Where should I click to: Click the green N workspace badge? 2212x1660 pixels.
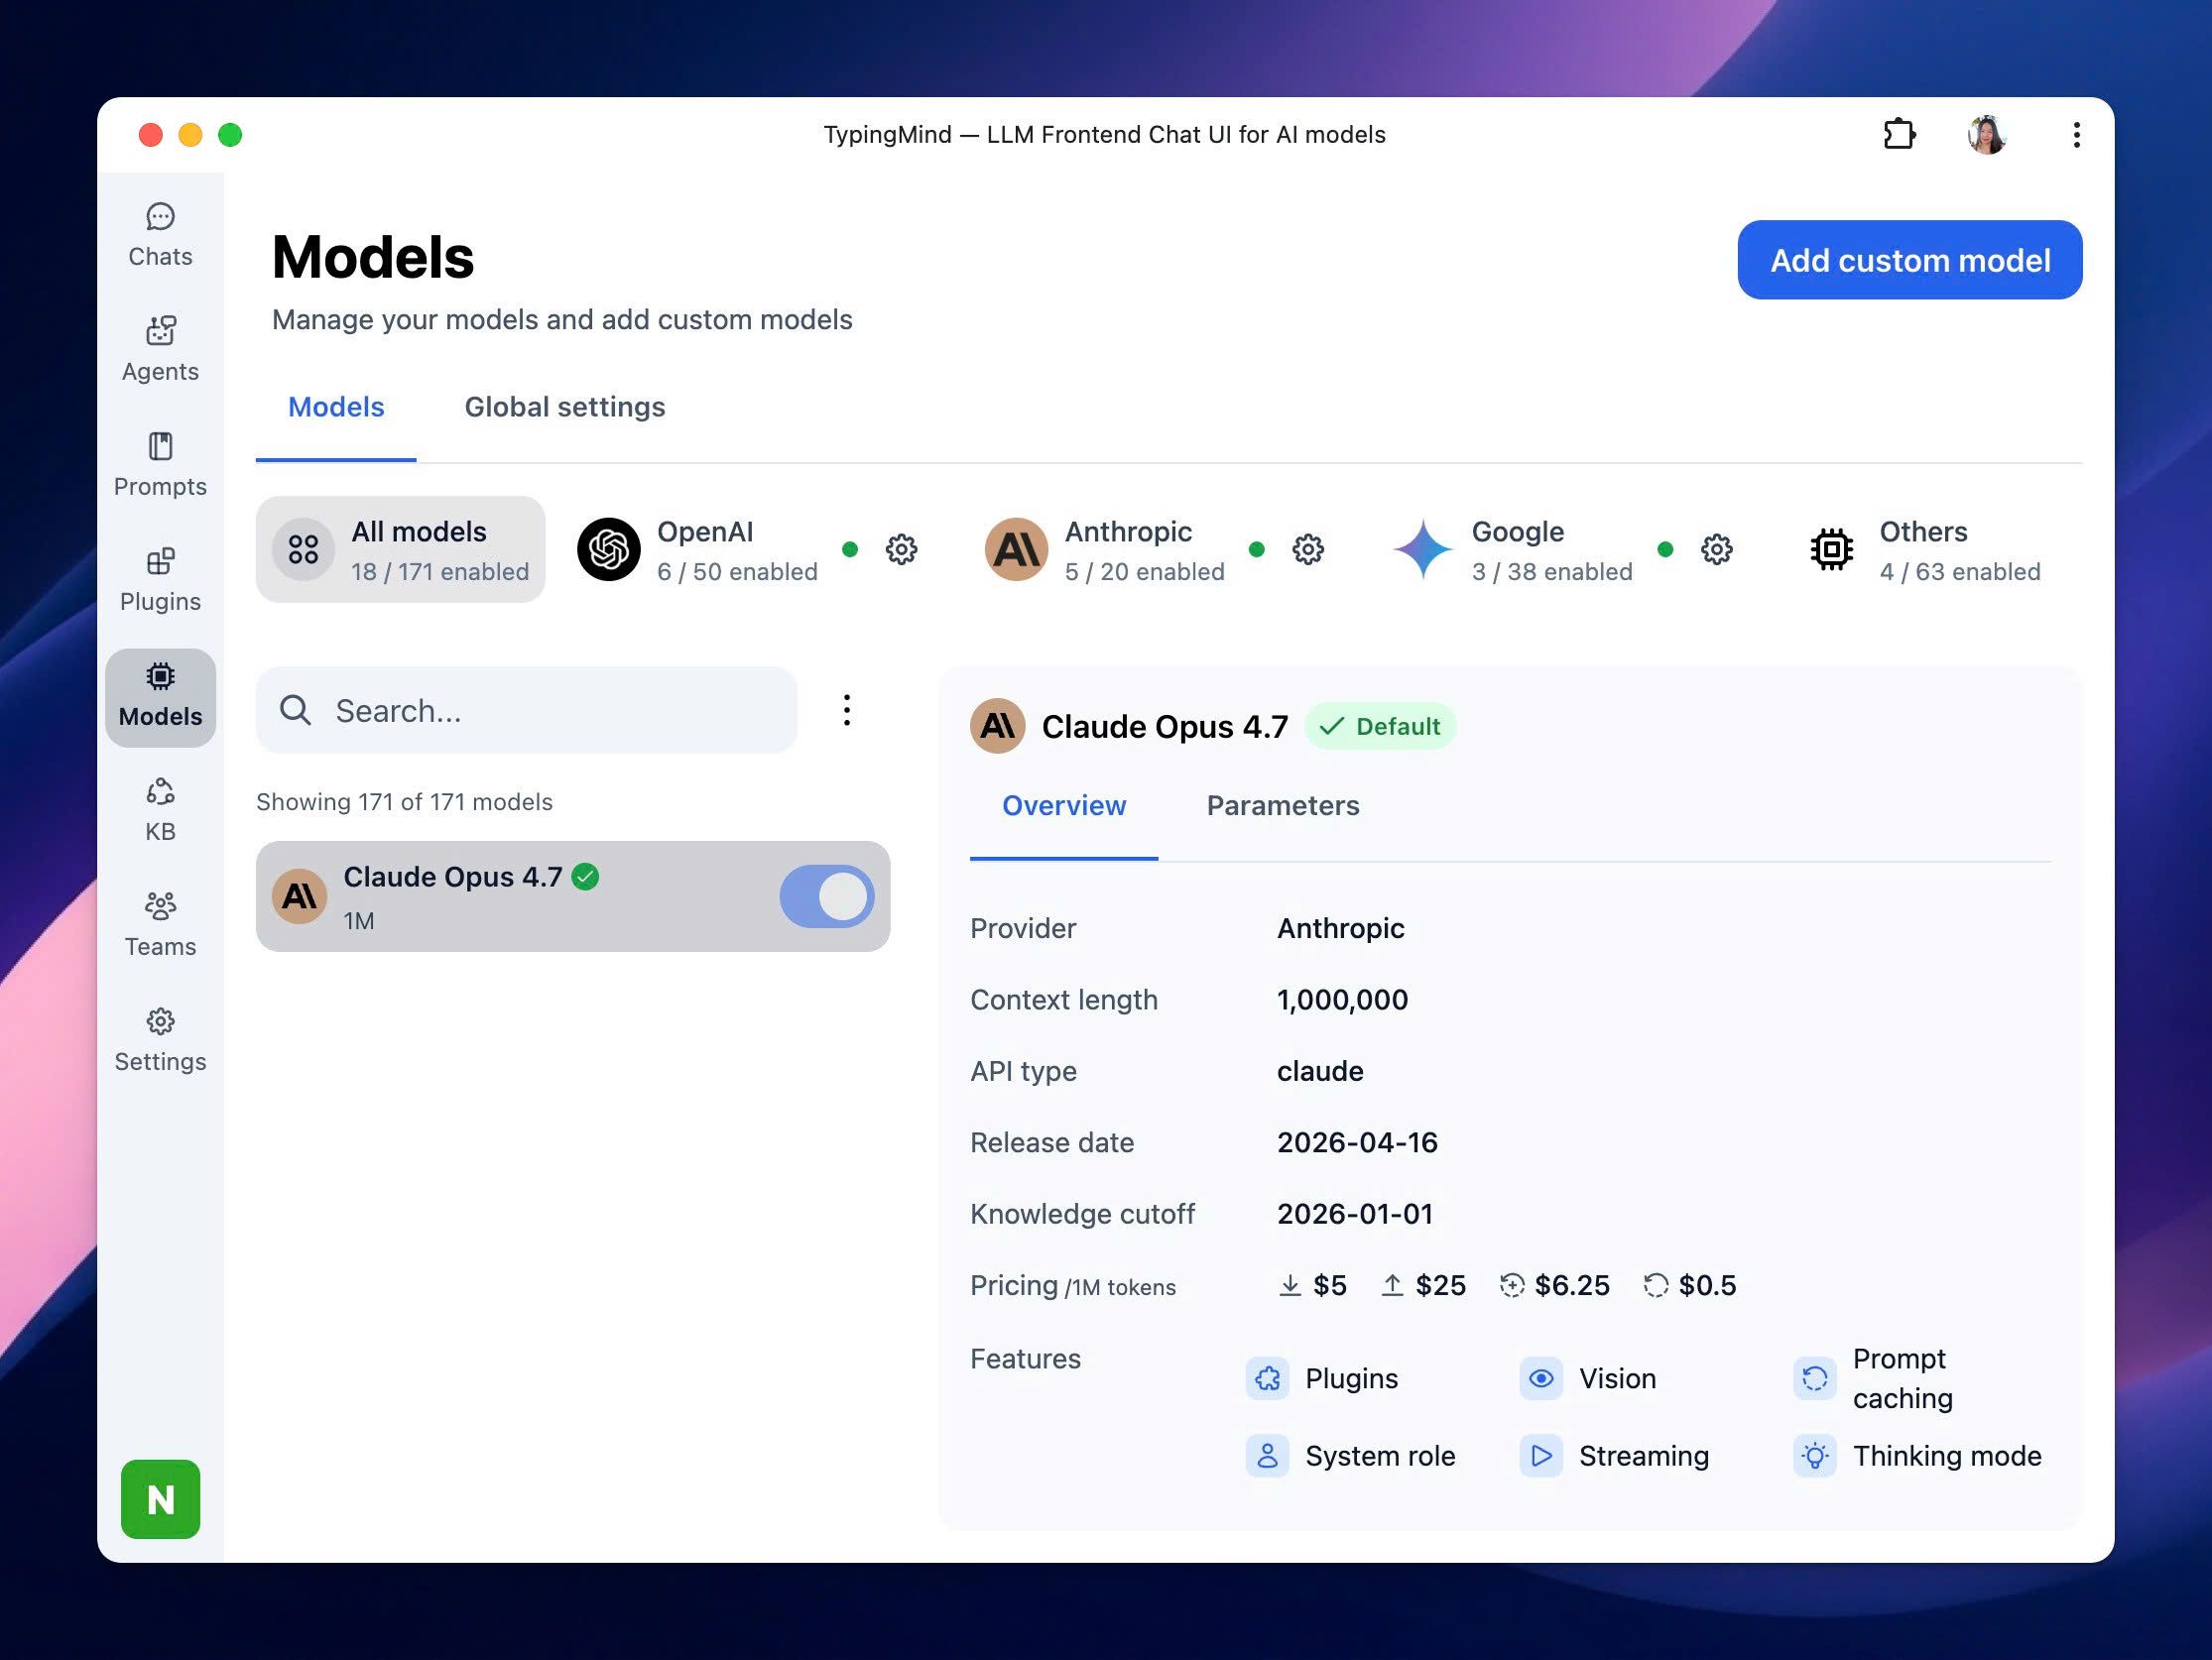[160, 1499]
